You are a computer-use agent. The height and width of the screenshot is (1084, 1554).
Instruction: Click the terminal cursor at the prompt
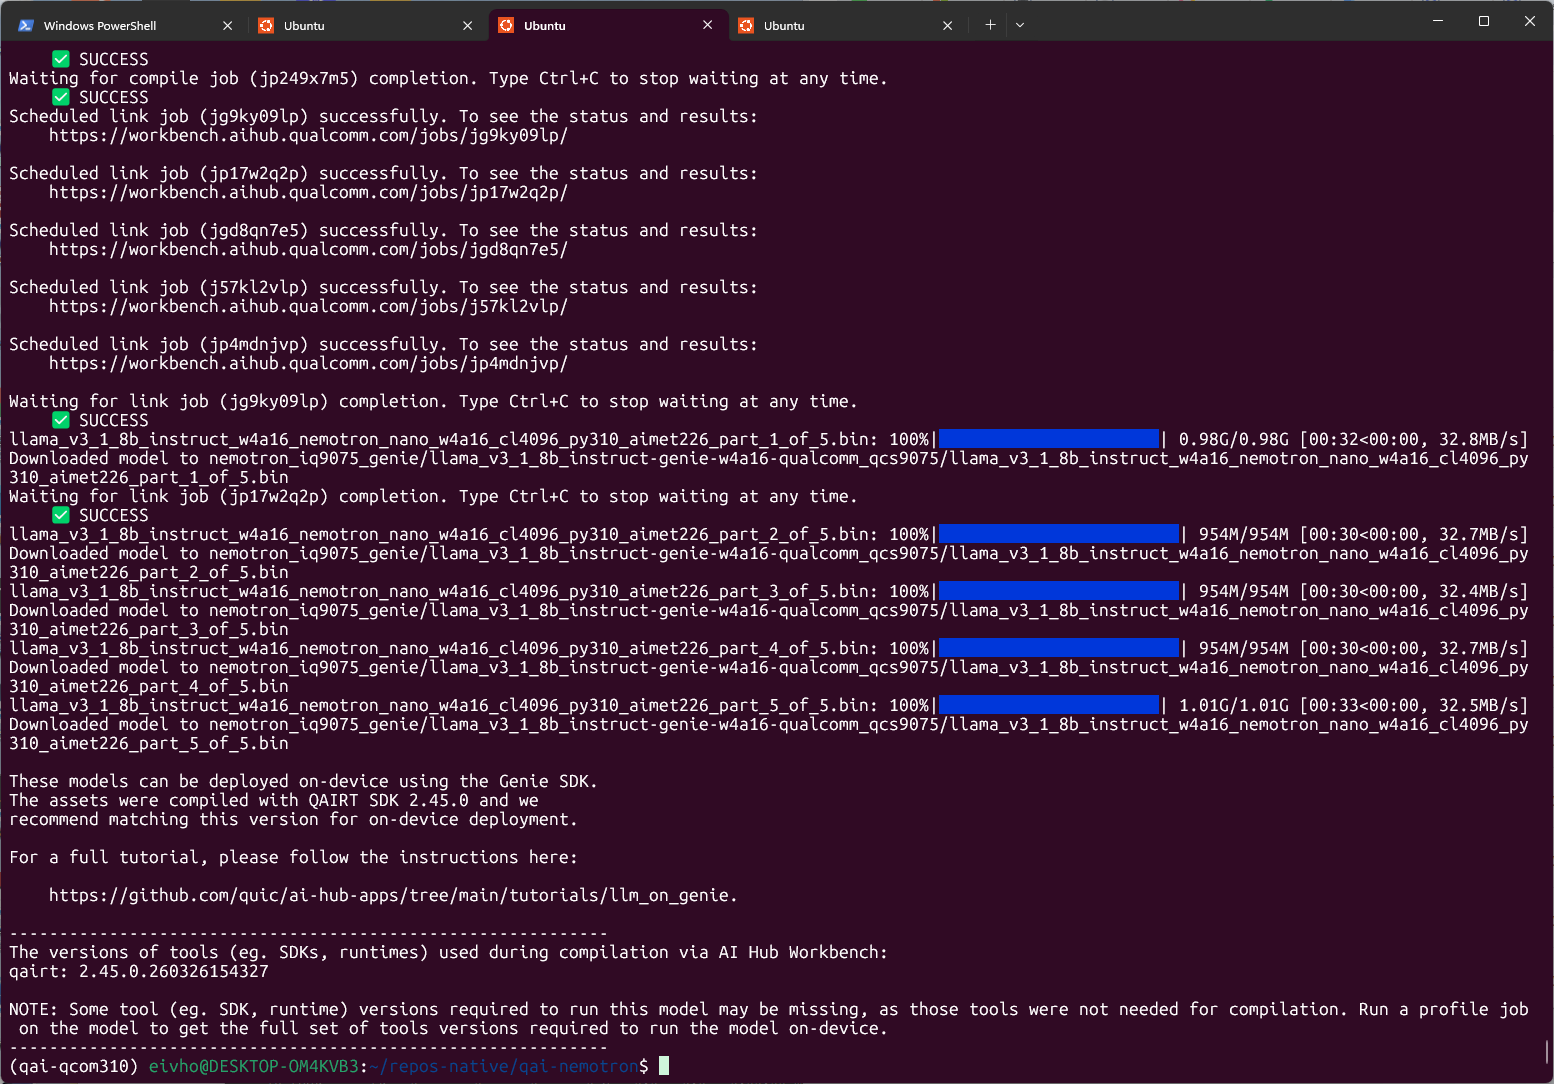pos(664,1066)
